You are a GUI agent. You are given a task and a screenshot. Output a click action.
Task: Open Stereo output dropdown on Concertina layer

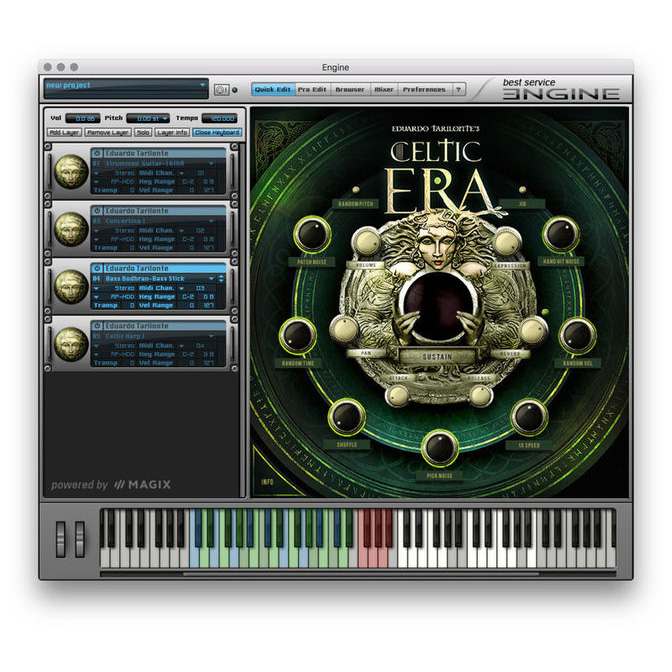coord(96,231)
